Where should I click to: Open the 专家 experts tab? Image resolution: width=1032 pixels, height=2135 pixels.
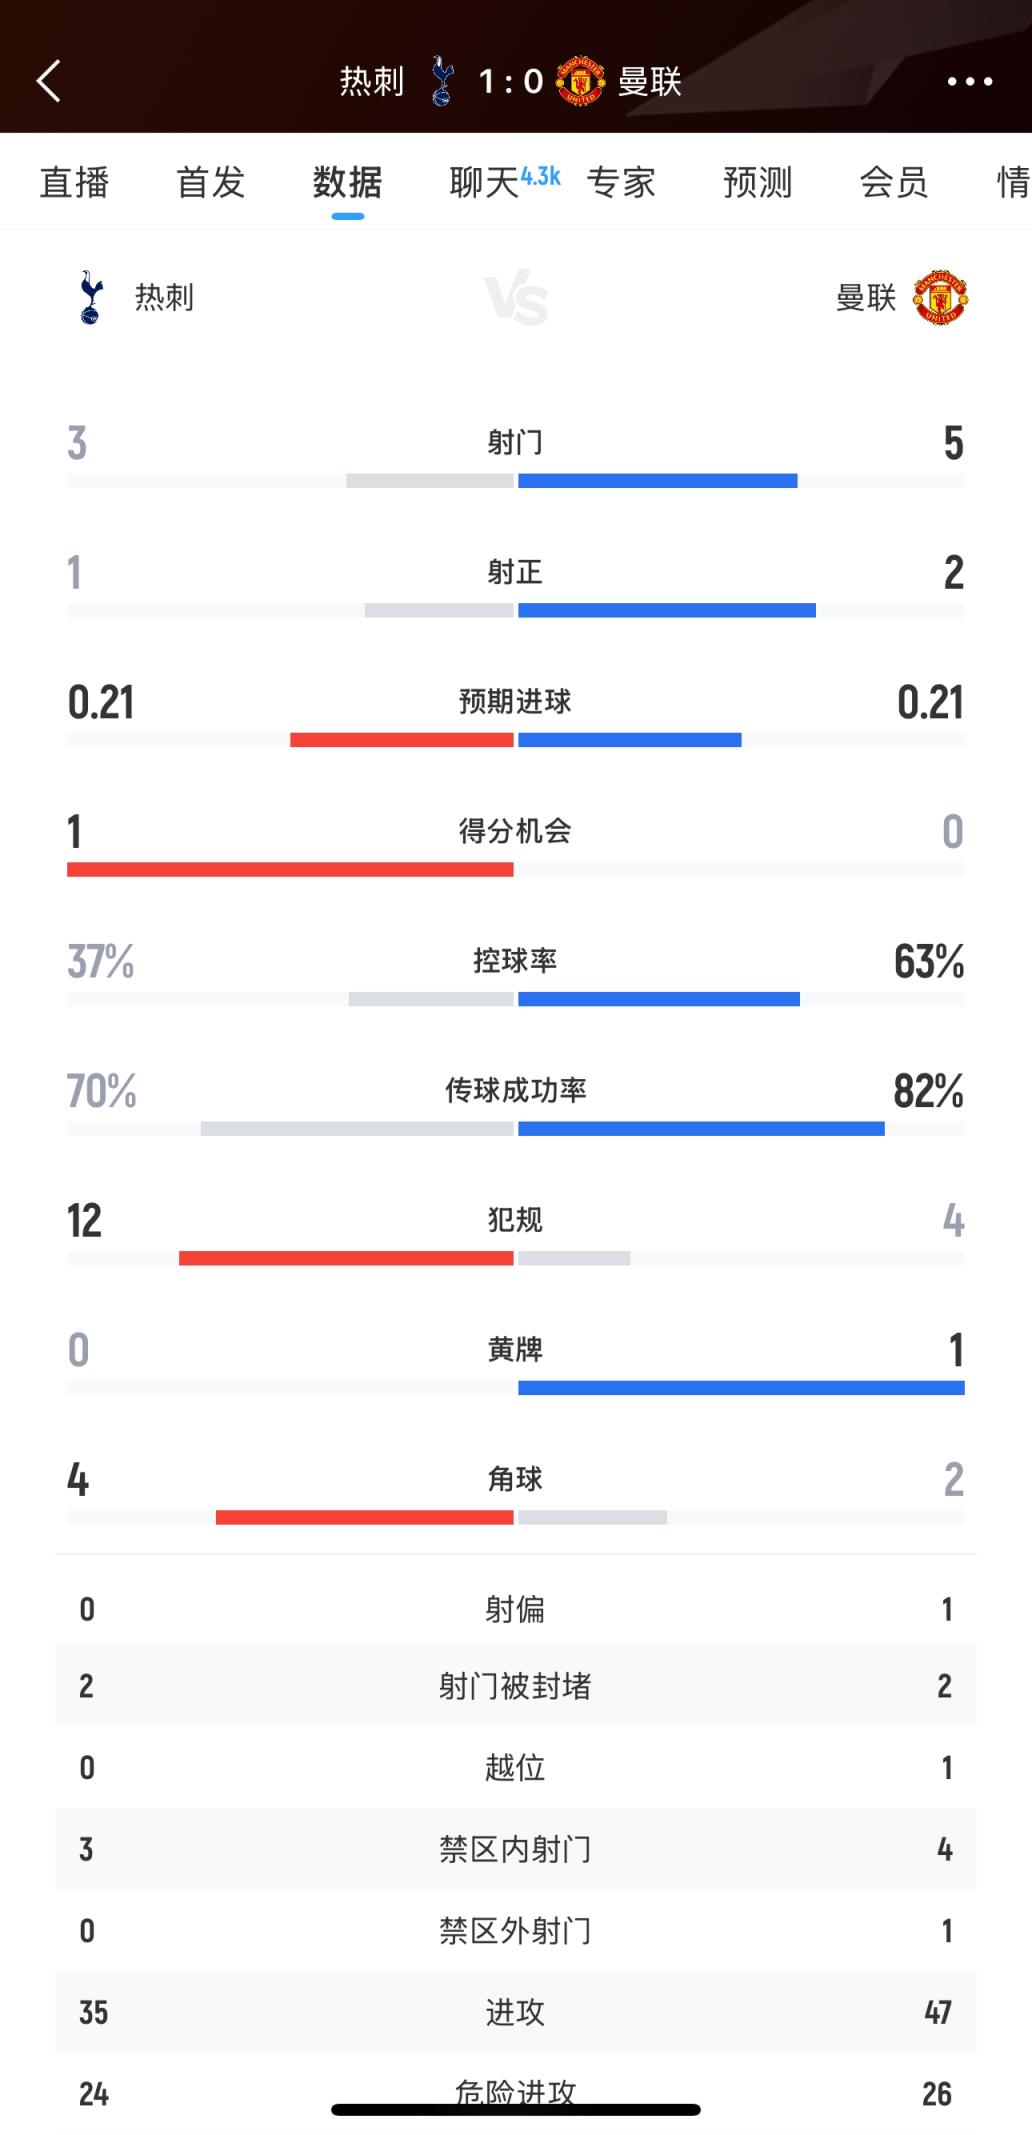click(621, 183)
